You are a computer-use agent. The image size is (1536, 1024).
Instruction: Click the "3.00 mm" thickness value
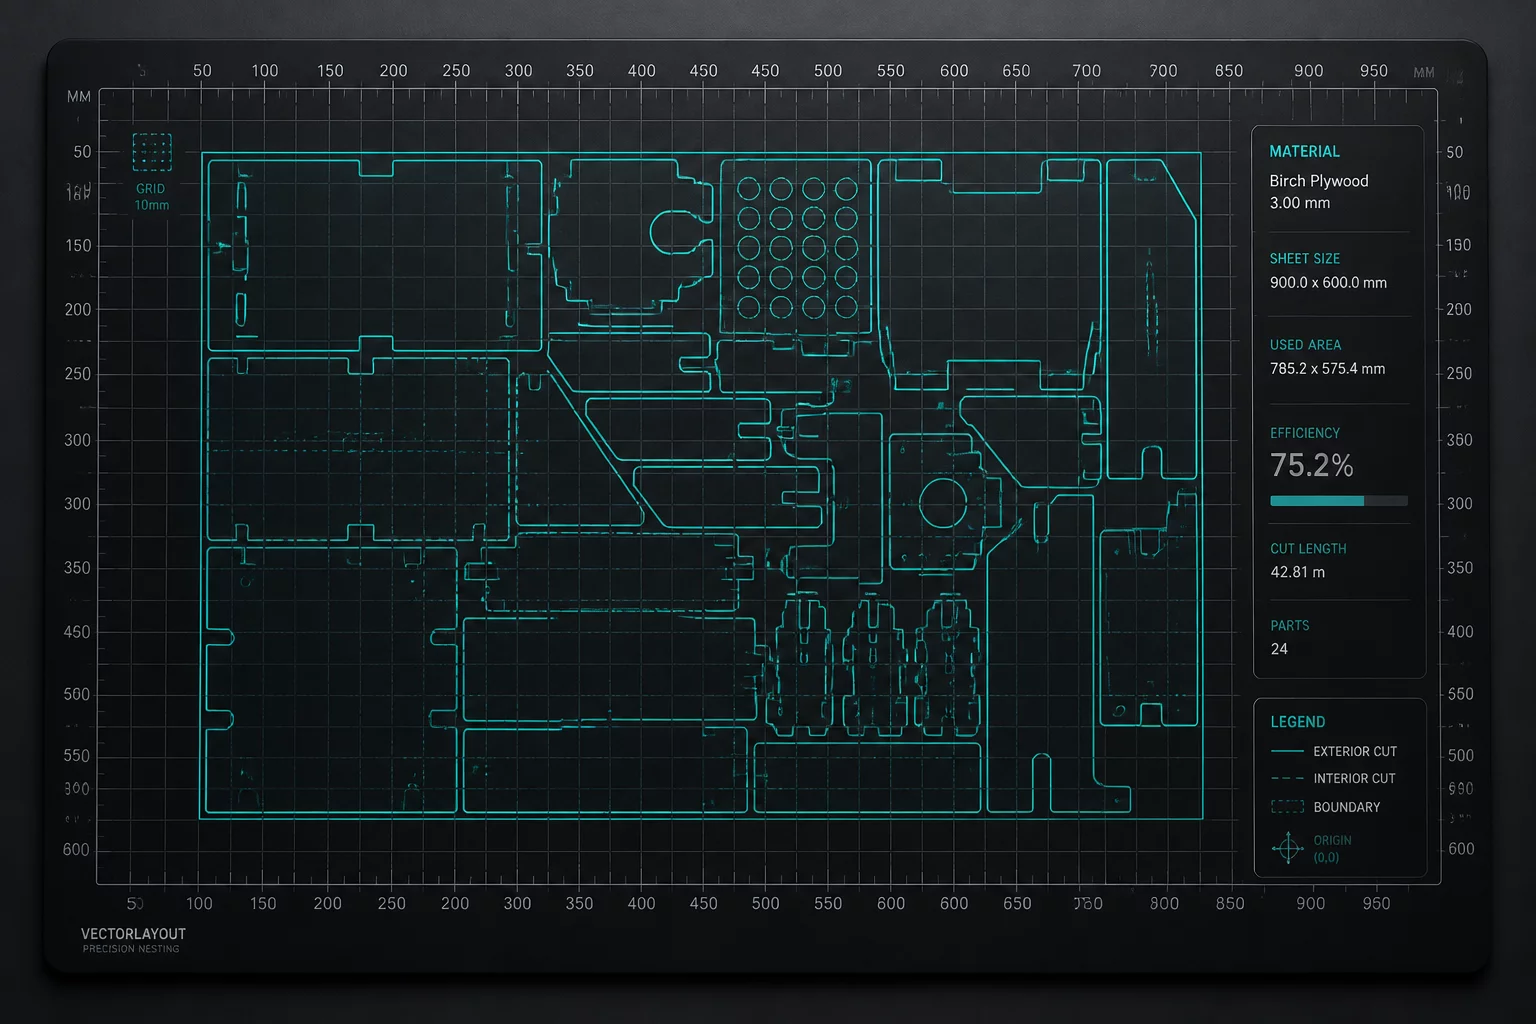pyautogui.click(x=1300, y=203)
